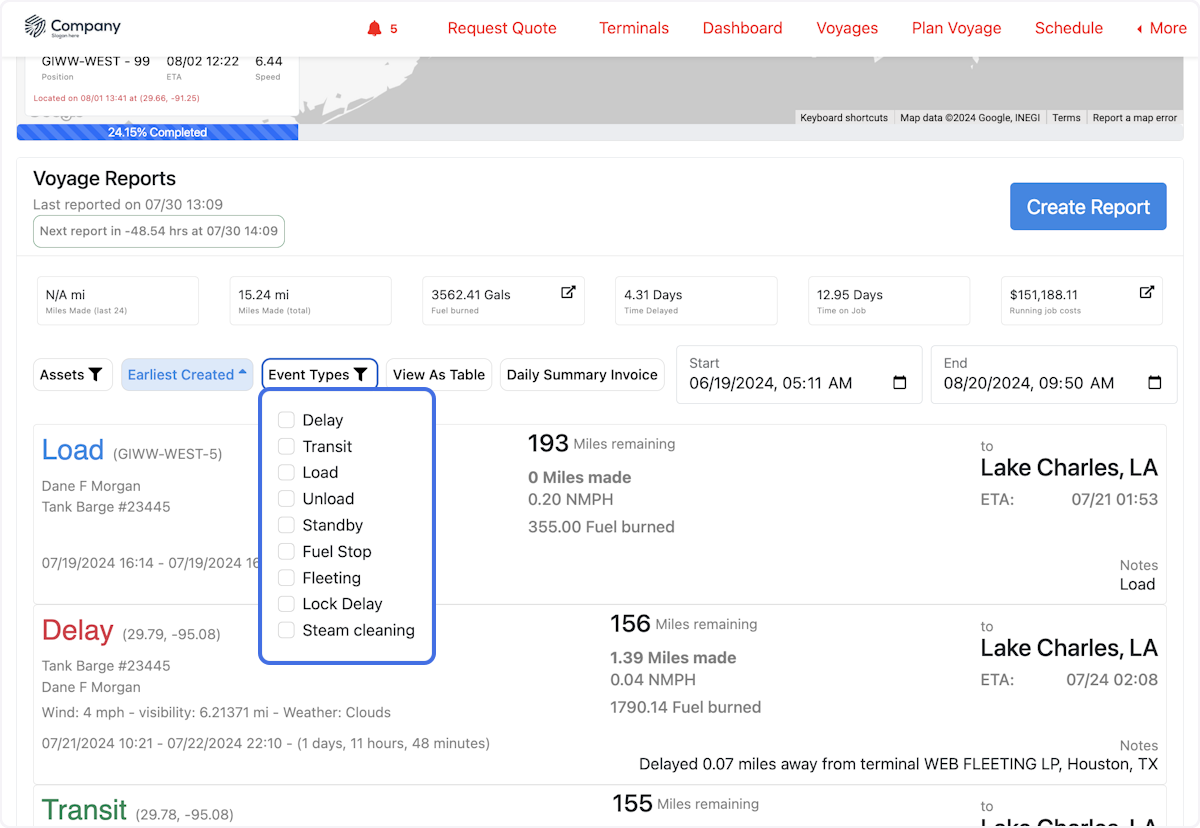This screenshot has width=1200, height=828.
Task: Go to Plan Voyage page
Action: [956, 28]
